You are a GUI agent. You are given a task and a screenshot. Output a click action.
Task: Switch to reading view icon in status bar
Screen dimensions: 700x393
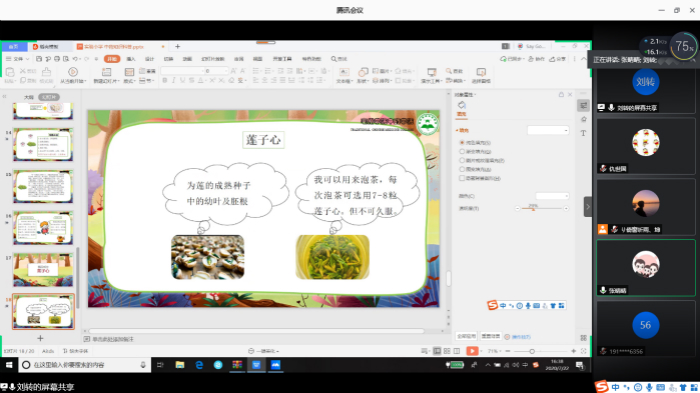tap(457, 351)
